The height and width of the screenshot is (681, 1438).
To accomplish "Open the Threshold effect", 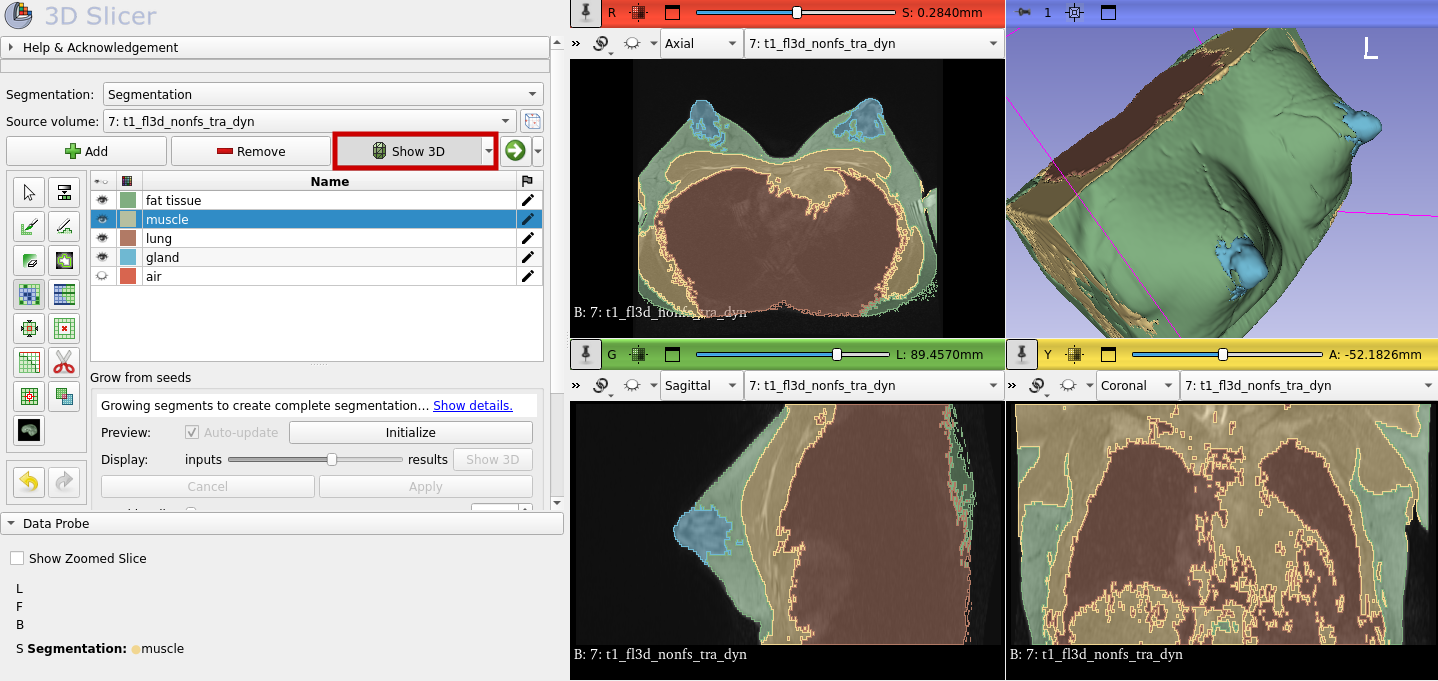I will pyautogui.click(x=64, y=192).
